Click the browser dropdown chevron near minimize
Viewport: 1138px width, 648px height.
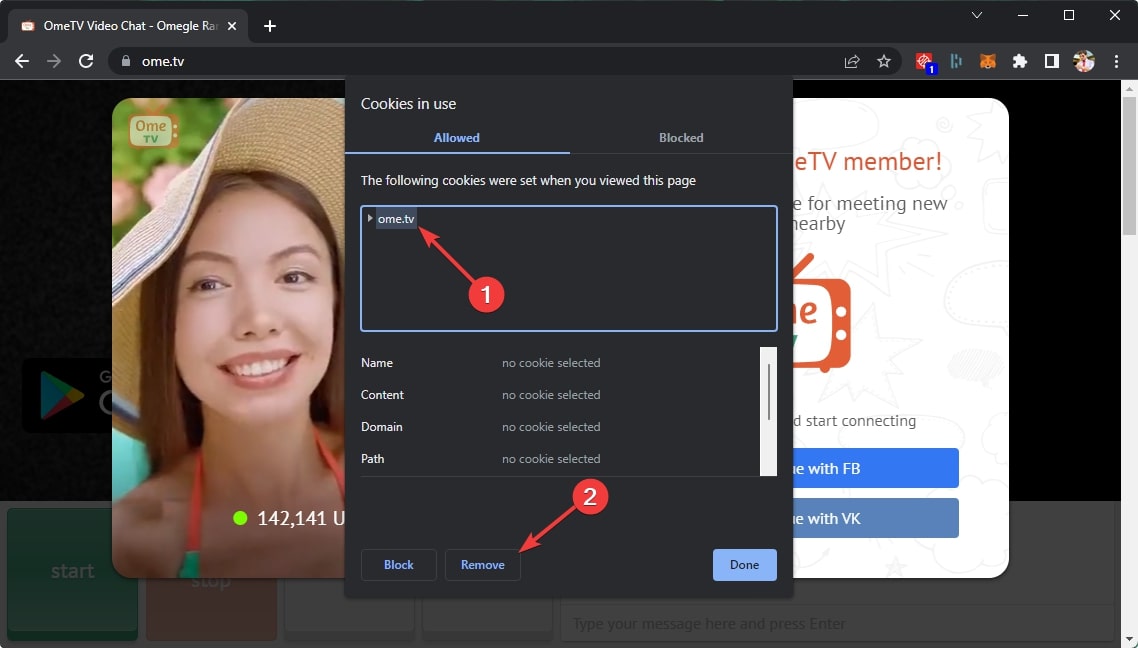point(976,16)
